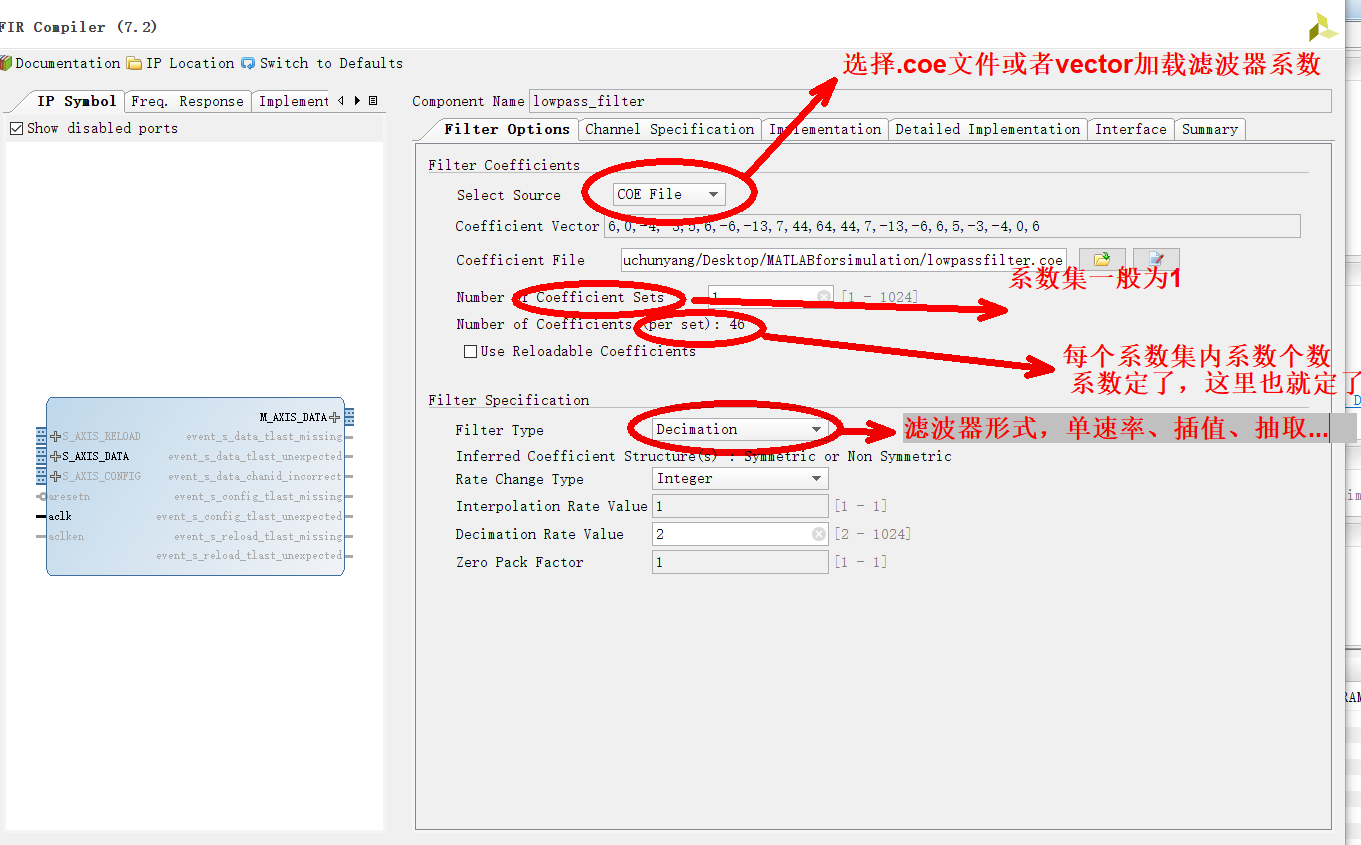Edit the coefficient file

click(1156, 260)
